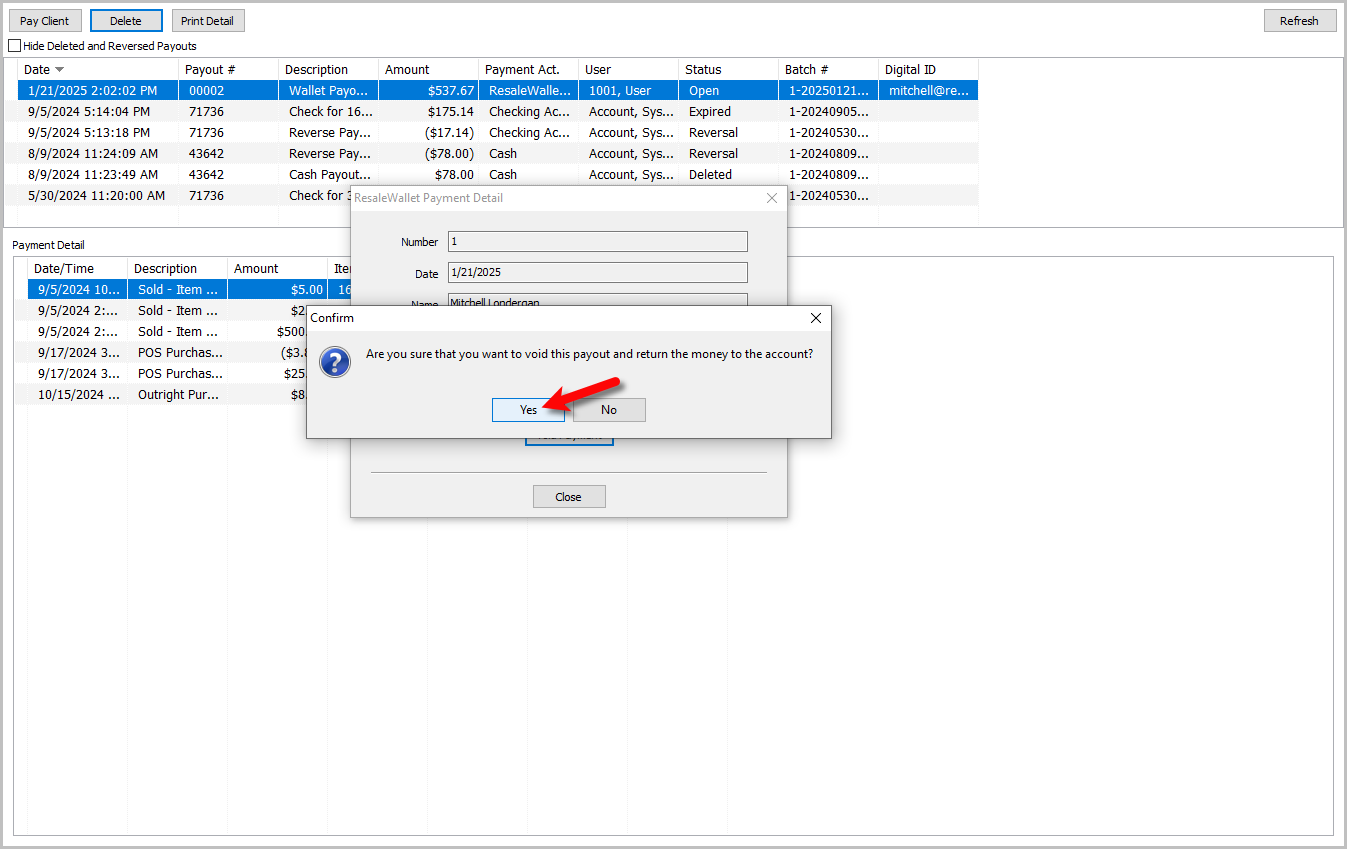Sort by the Digital ID column header
The width and height of the screenshot is (1347, 849).
tap(928, 70)
